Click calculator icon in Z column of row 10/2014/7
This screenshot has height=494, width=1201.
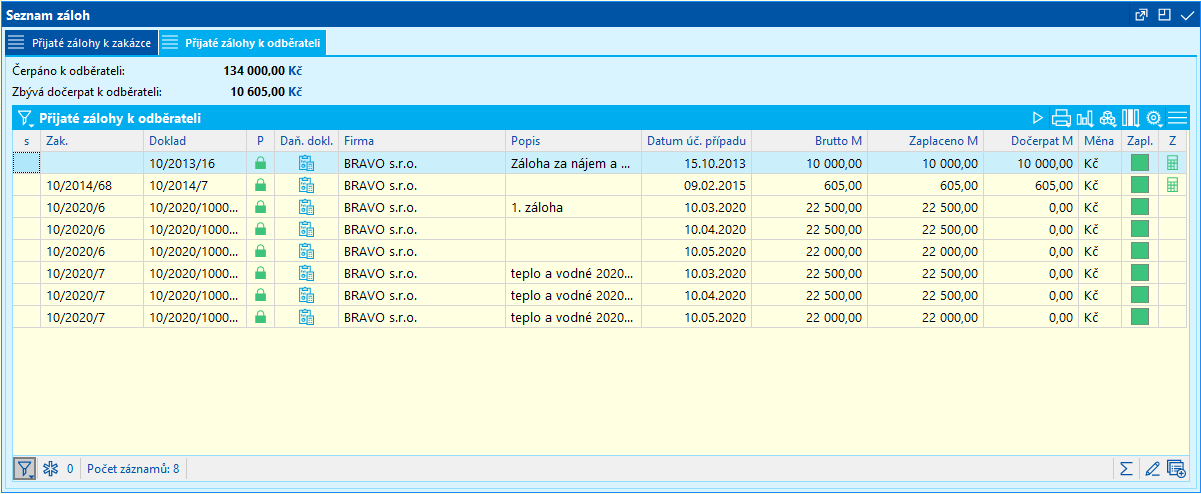(x=1173, y=185)
